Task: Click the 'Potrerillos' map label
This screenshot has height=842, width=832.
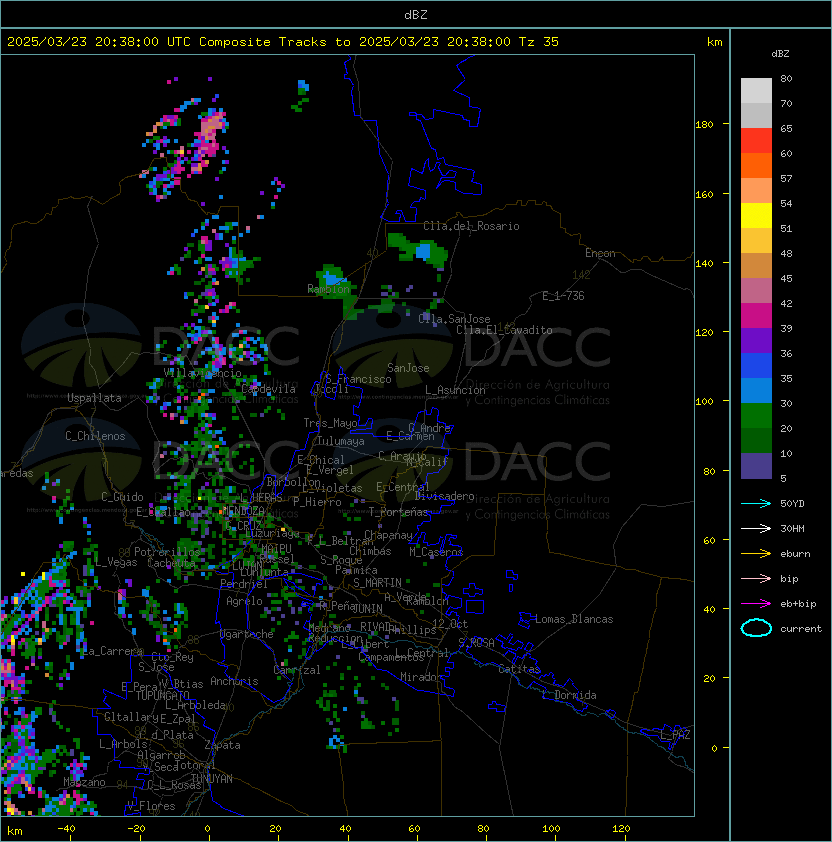Action: pos(167,551)
